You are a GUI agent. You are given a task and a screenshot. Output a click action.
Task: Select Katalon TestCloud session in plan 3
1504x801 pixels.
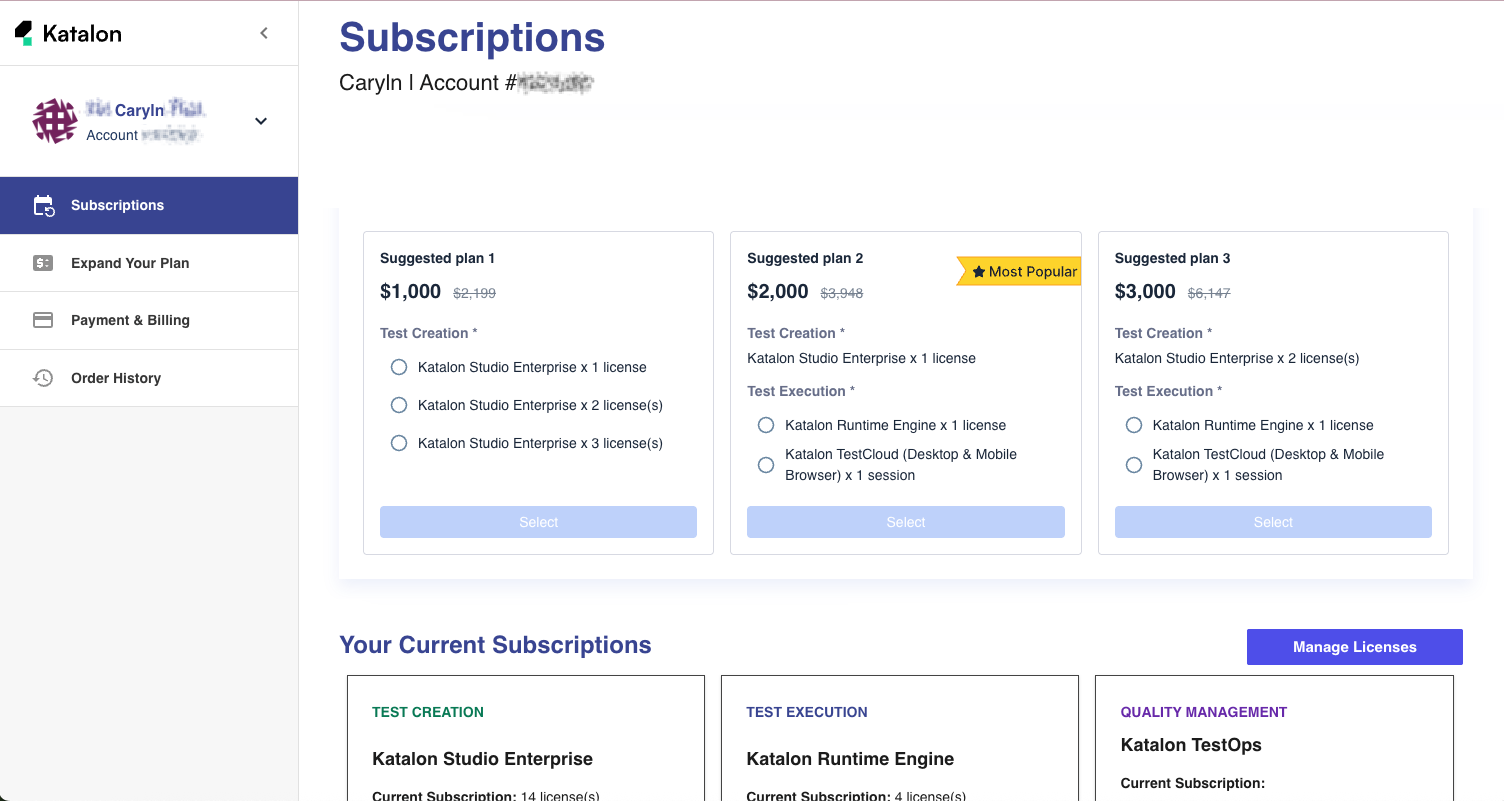point(1134,464)
